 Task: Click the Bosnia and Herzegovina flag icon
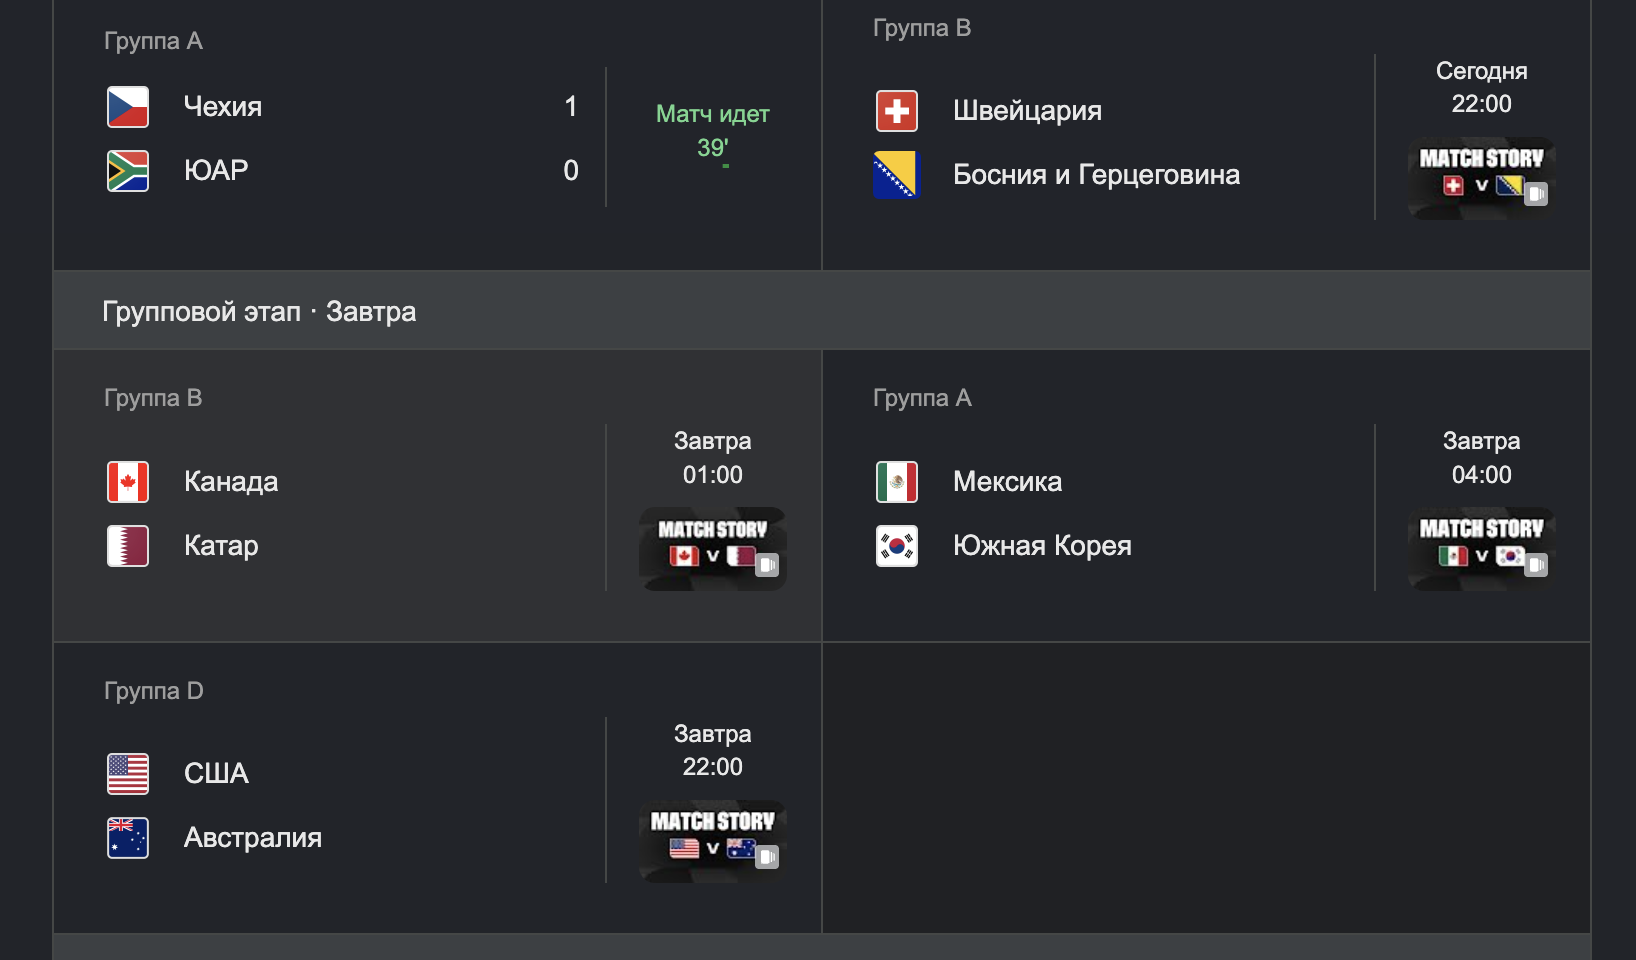point(897,175)
